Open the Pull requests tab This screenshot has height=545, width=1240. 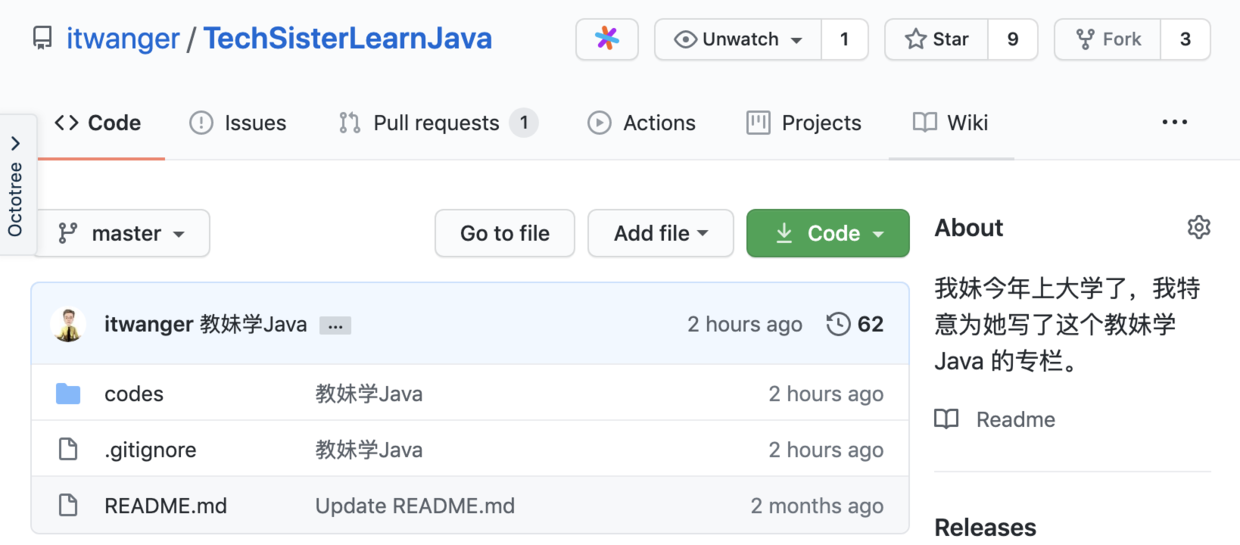[x=438, y=123]
